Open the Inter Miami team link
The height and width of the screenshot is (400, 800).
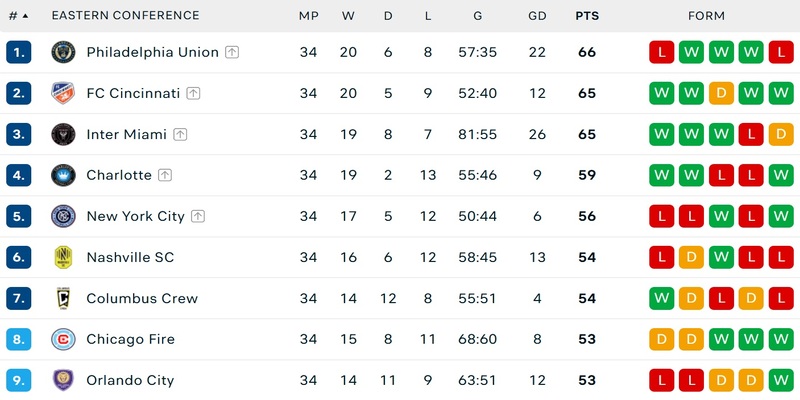(x=126, y=134)
